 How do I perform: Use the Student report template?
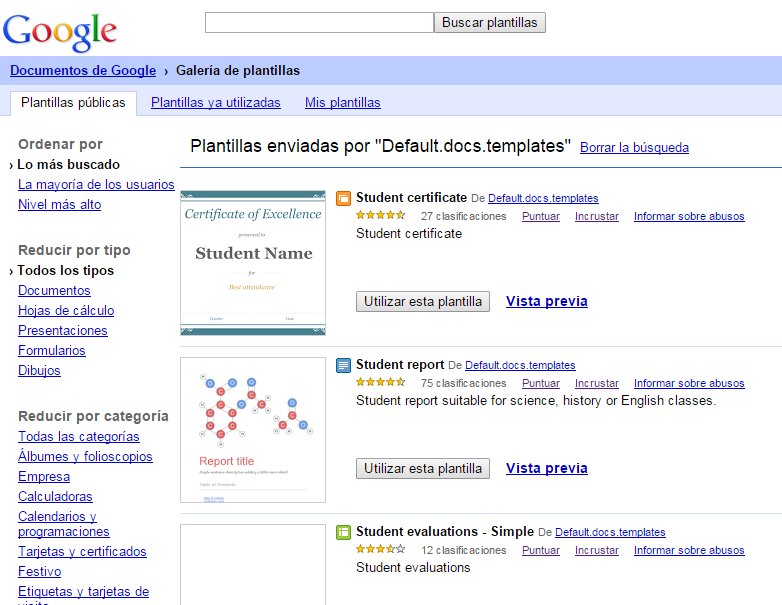[x=423, y=468]
